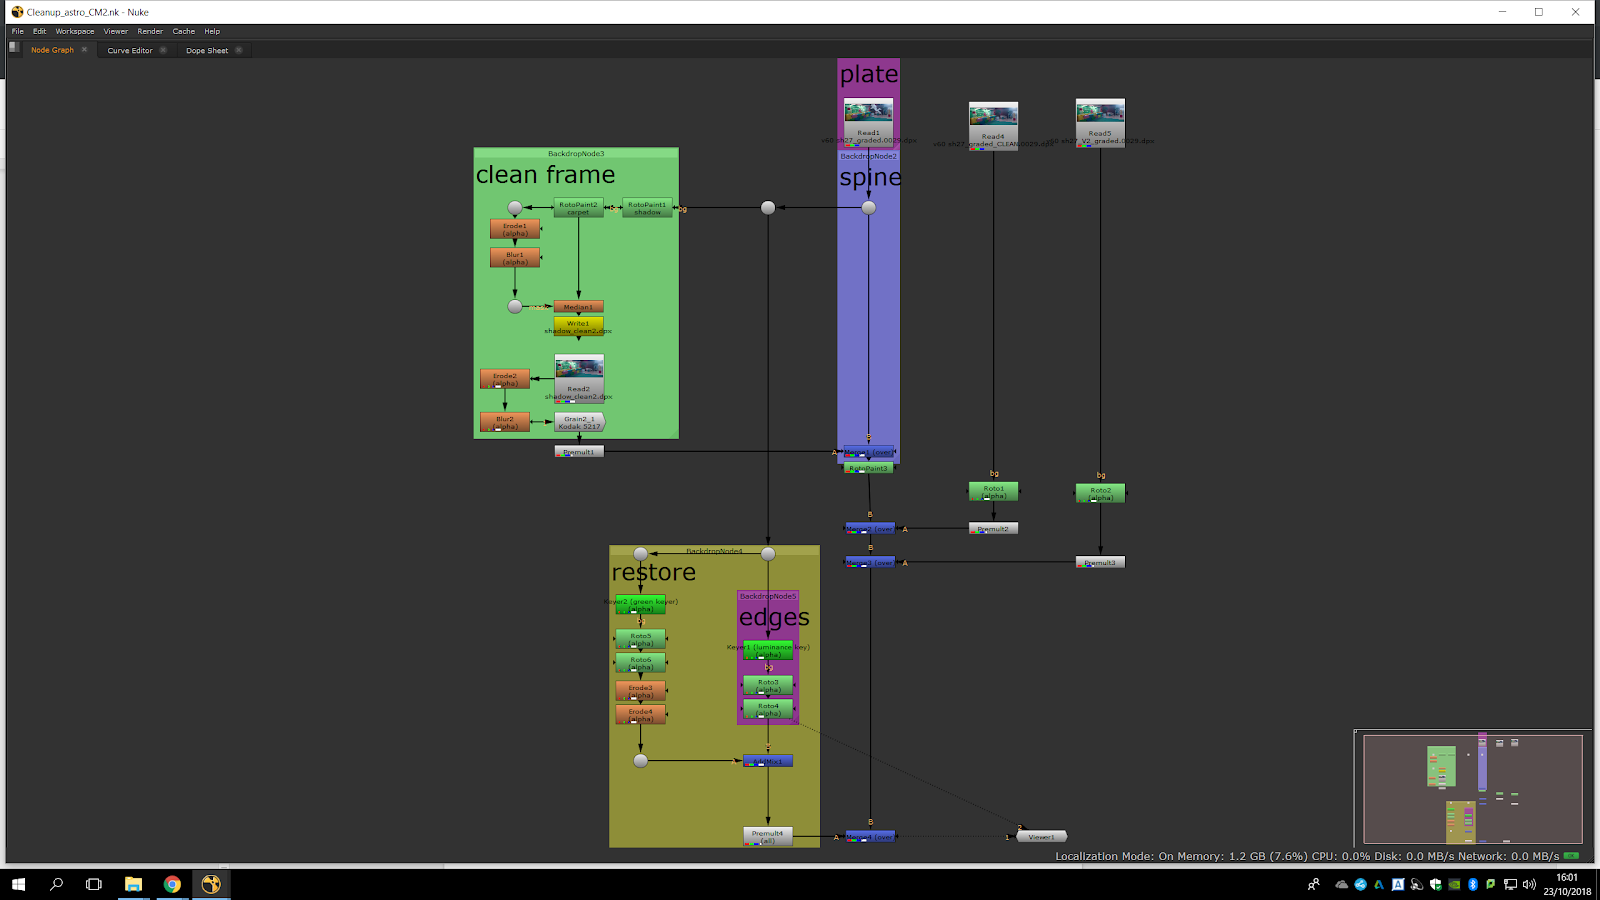Screen dimensions: 1600x900
Task: Select the Merge4 over node
Action: (870, 837)
